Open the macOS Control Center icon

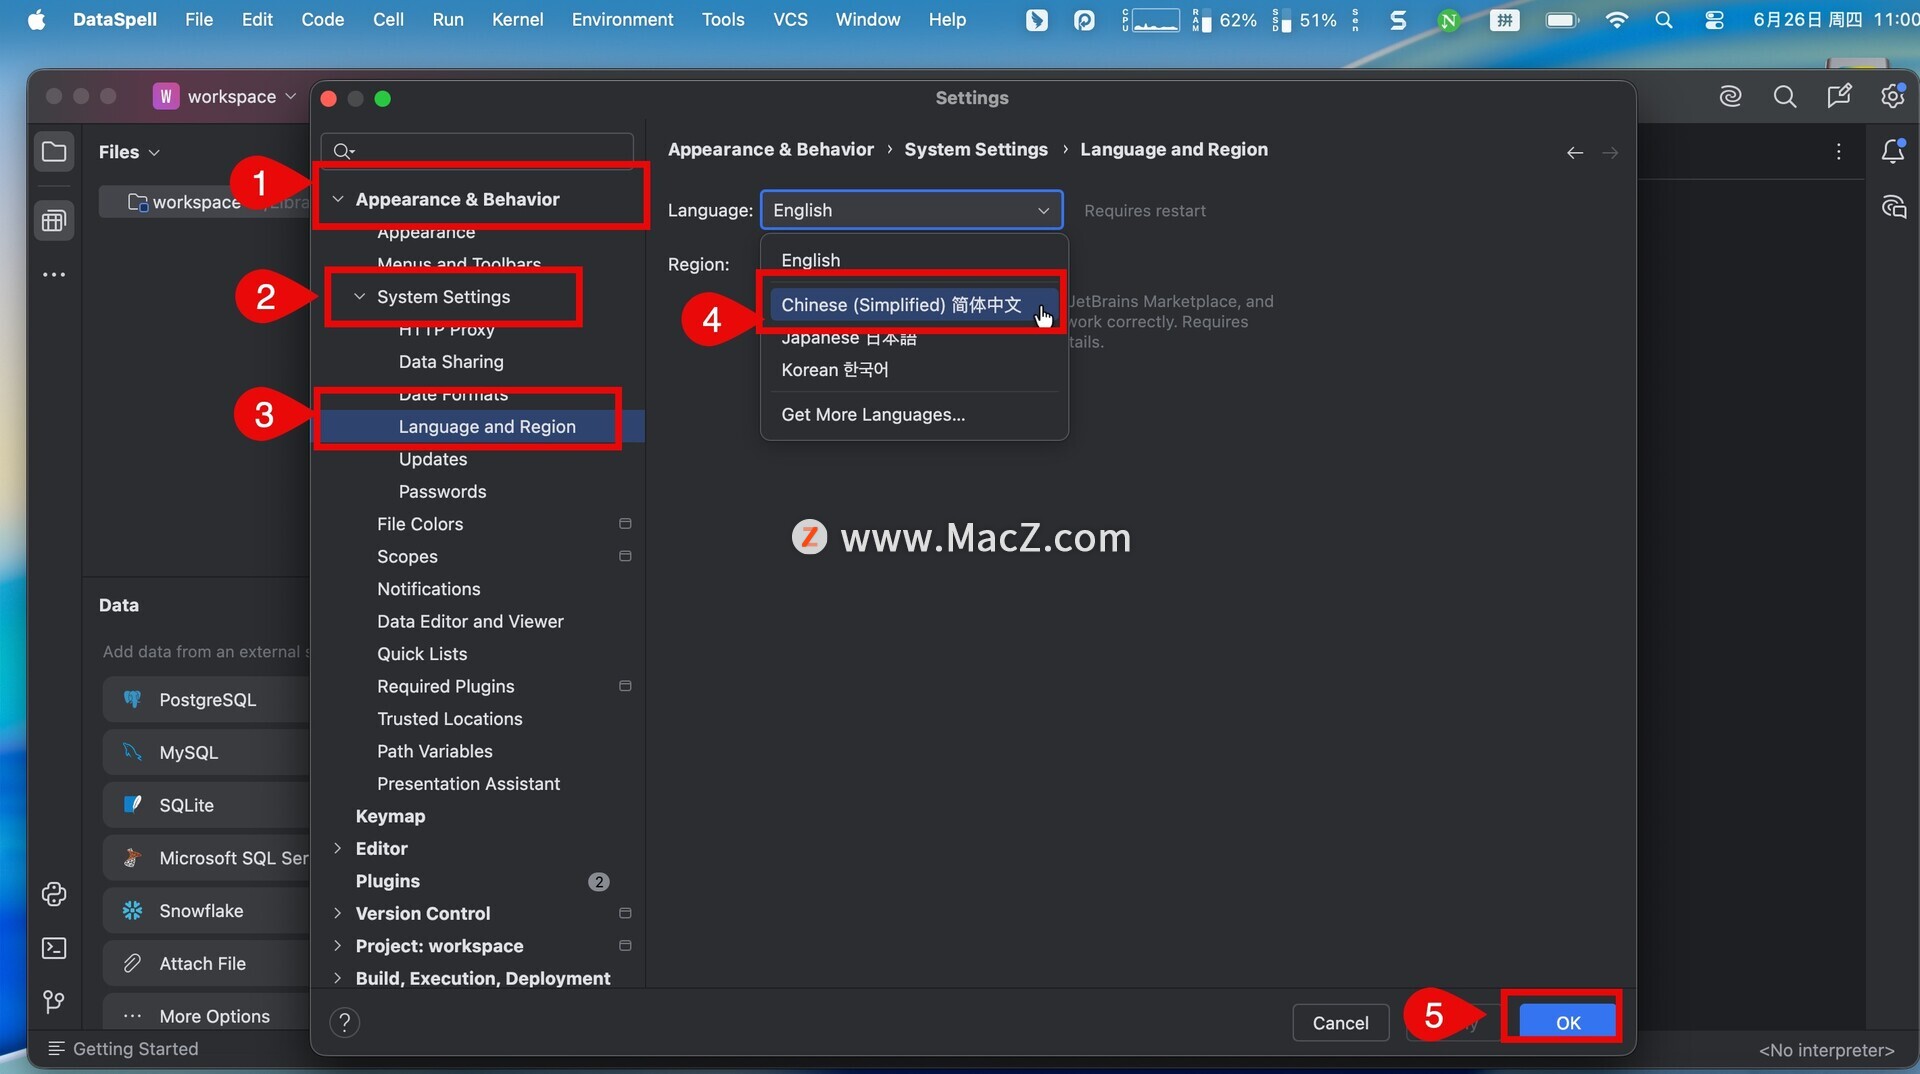(x=1714, y=20)
